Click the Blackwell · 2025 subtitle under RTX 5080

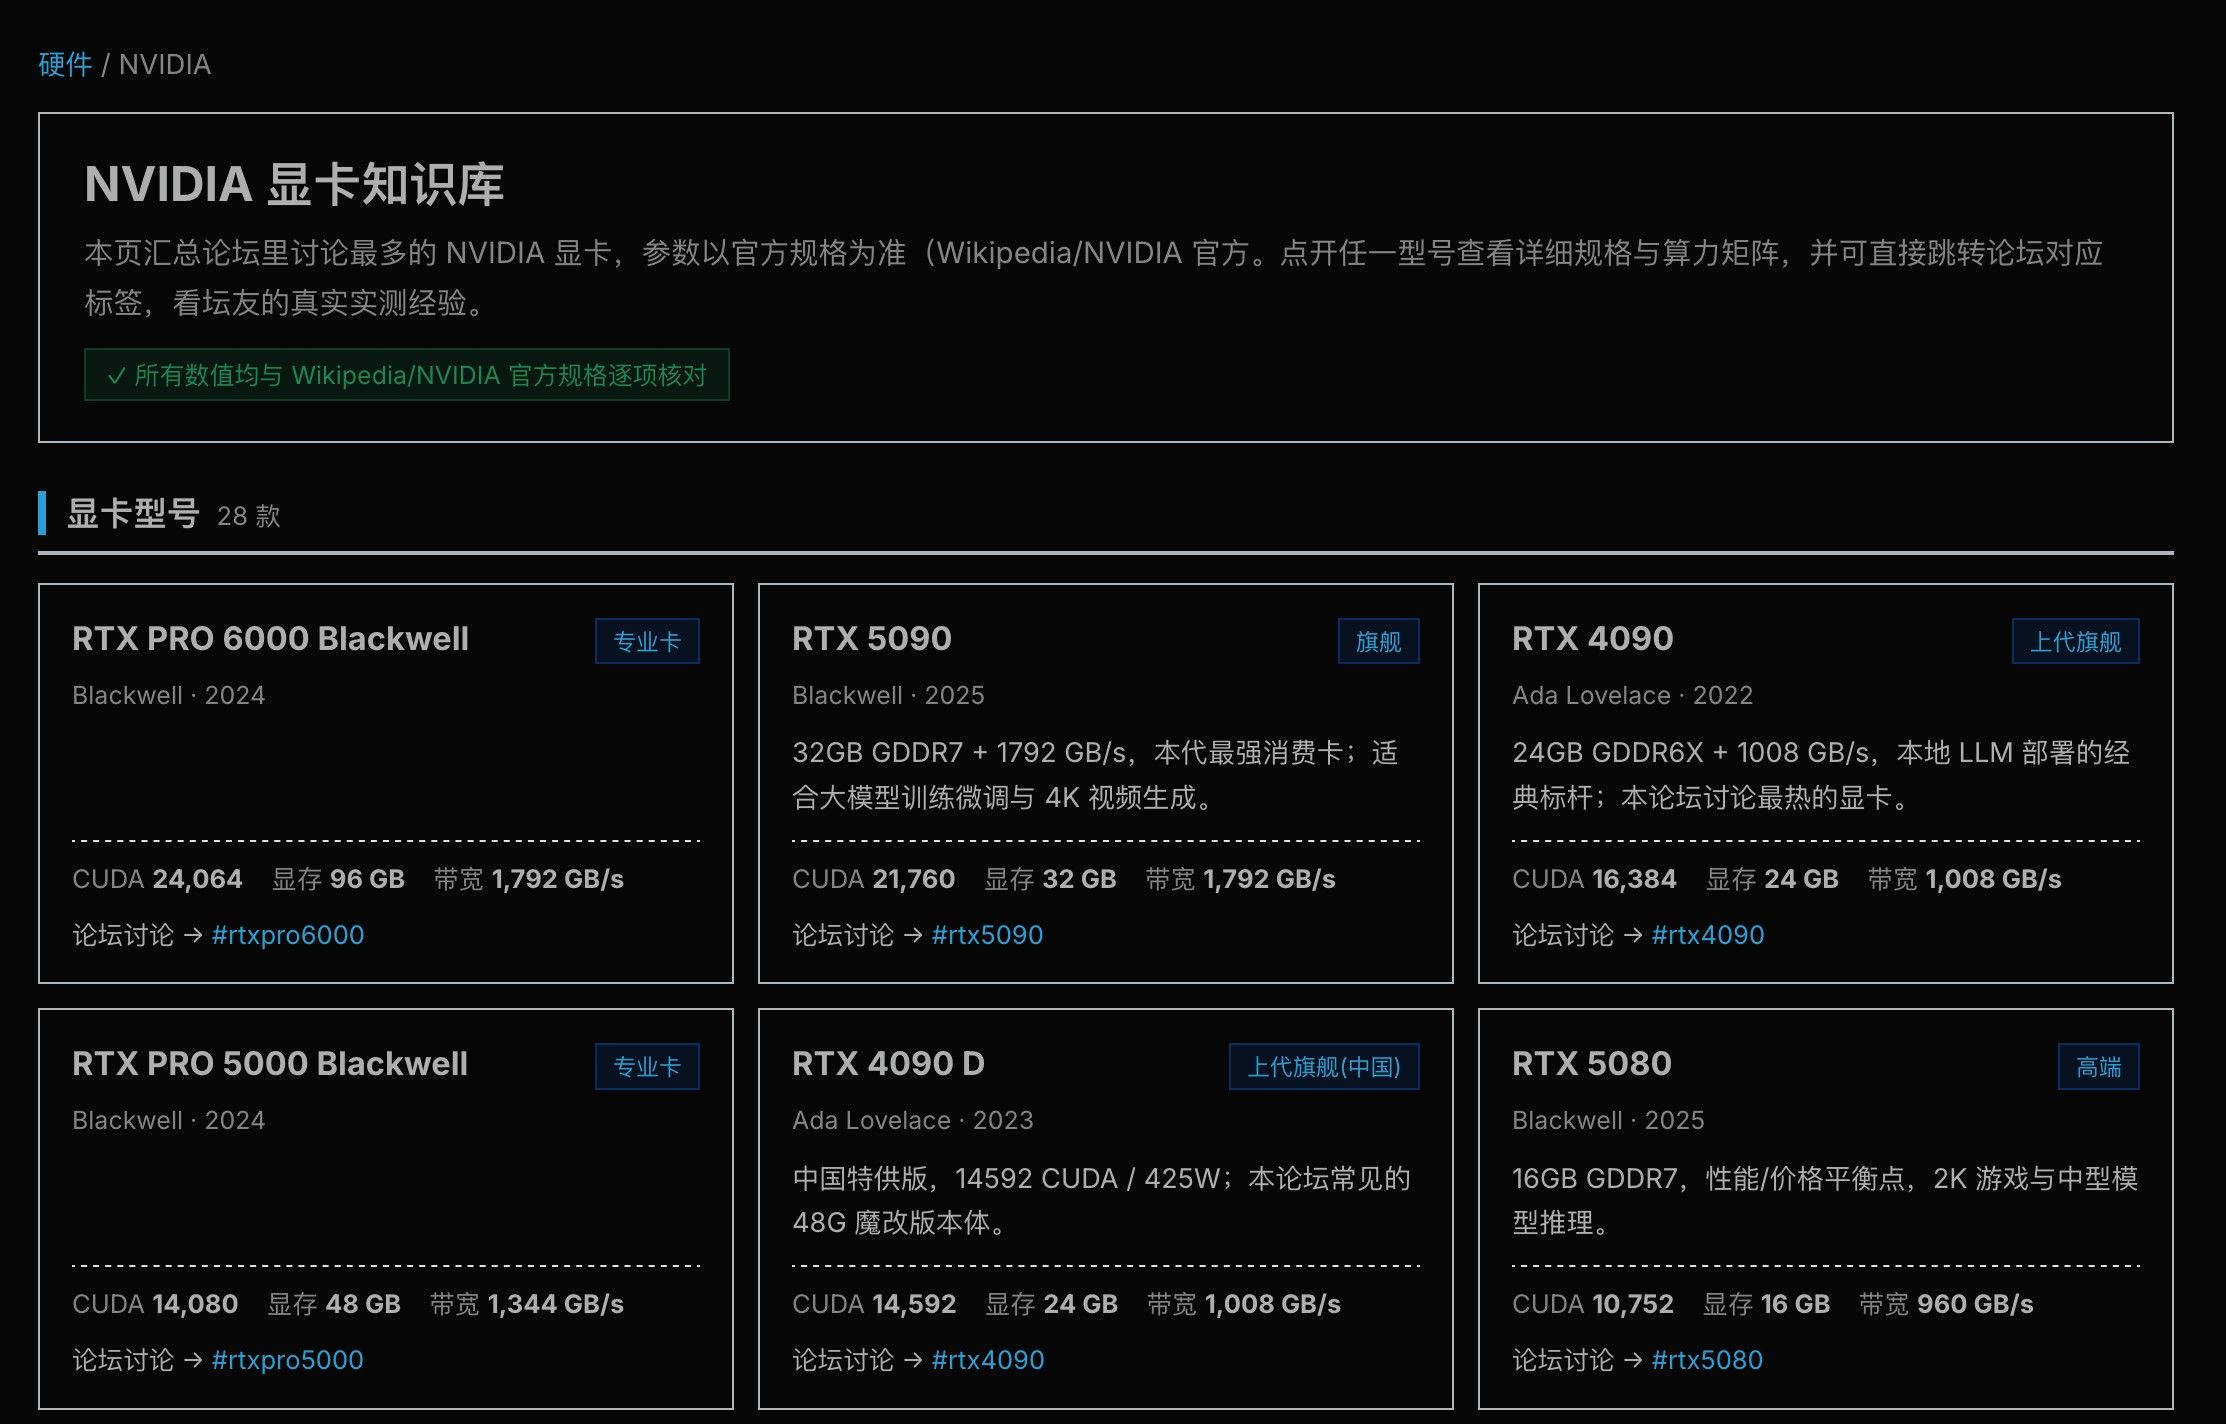[x=1608, y=1120]
